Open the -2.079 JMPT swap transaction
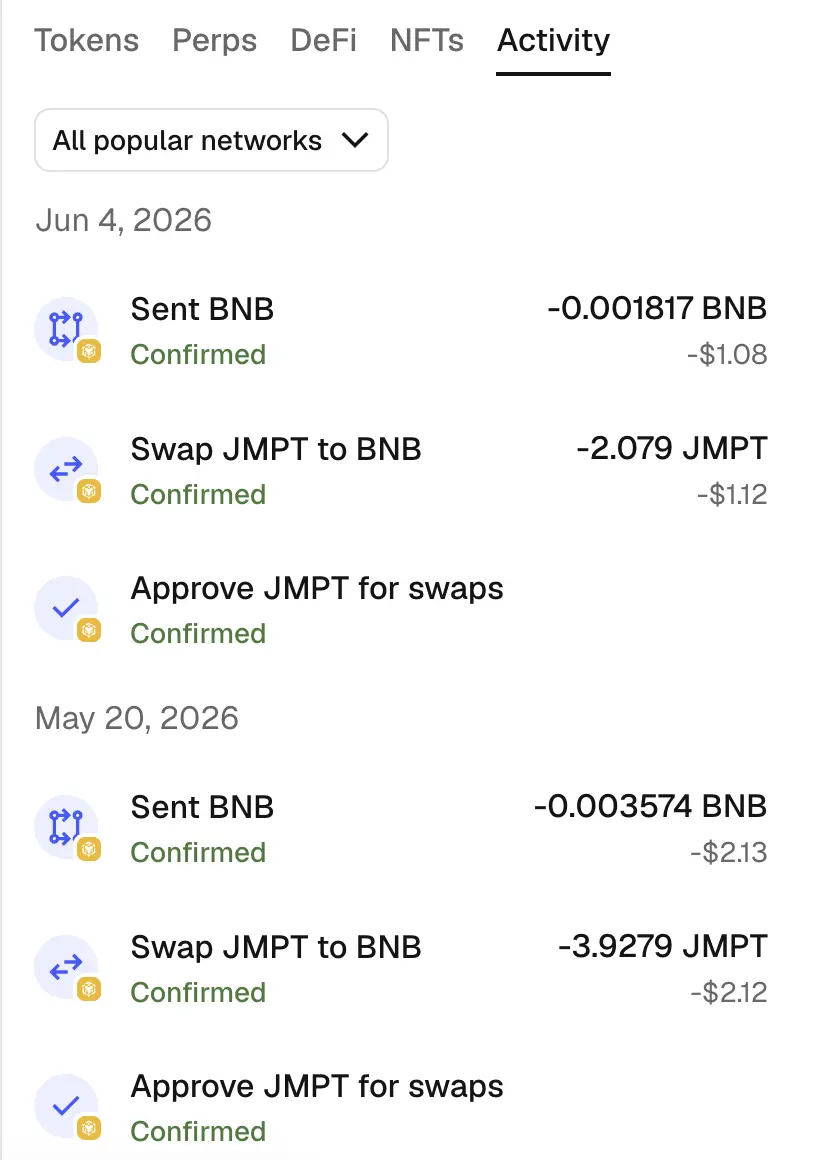The width and height of the screenshot is (826, 1160). (401, 471)
